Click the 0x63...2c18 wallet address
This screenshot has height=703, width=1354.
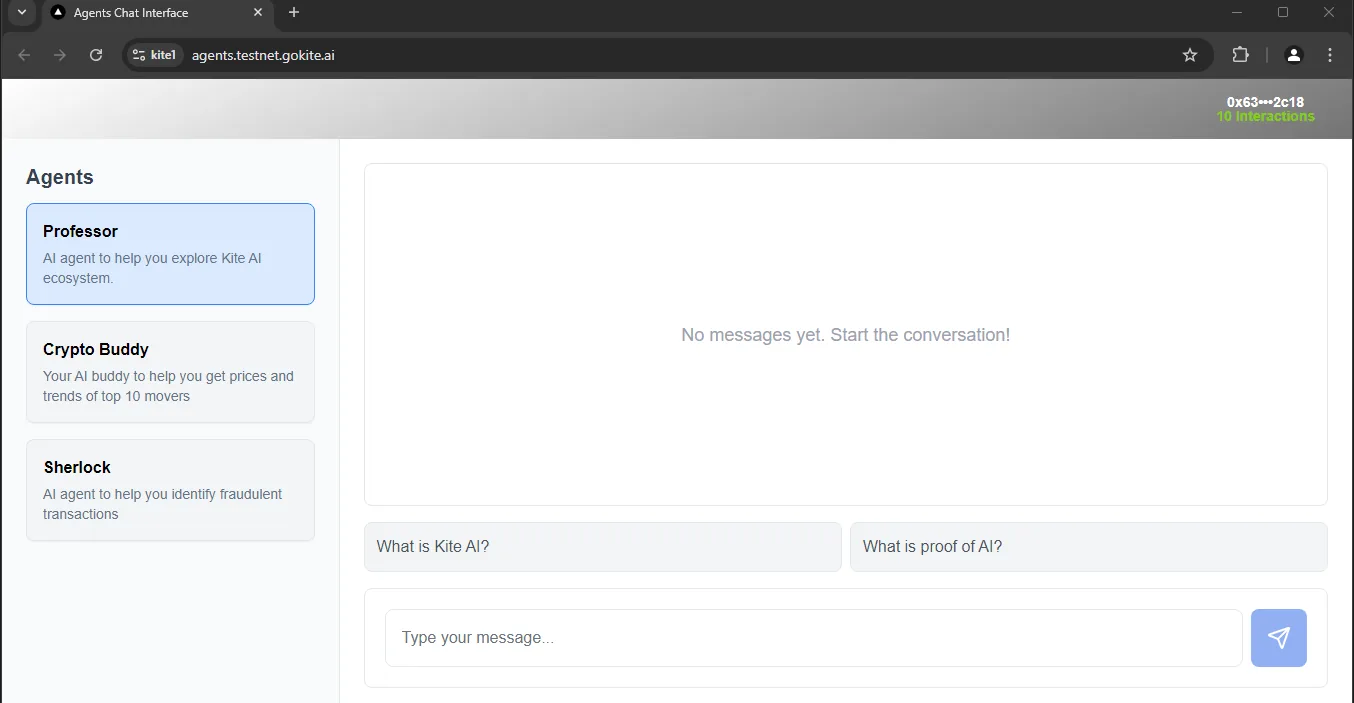coord(1264,101)
